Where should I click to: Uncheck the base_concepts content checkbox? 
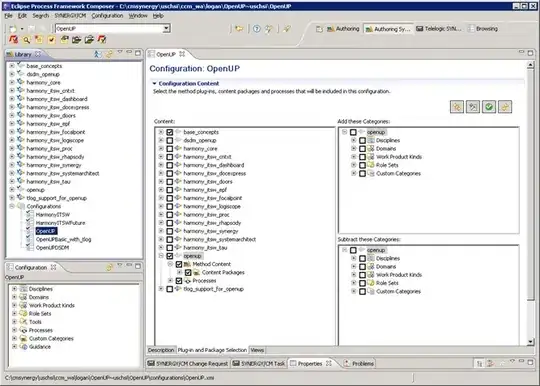tap(169, 132)
